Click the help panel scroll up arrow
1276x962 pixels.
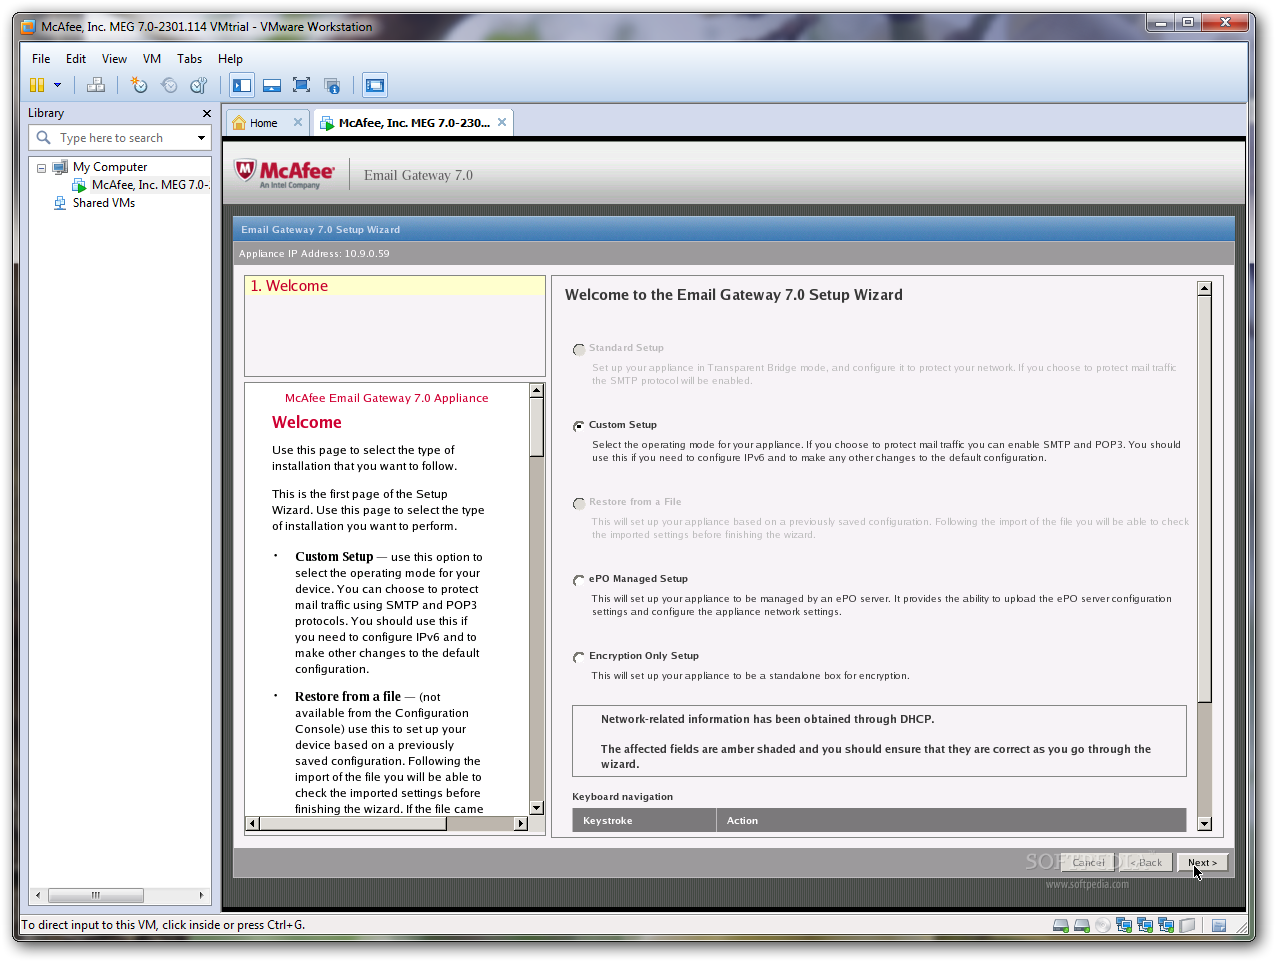(x=537, y=391)
